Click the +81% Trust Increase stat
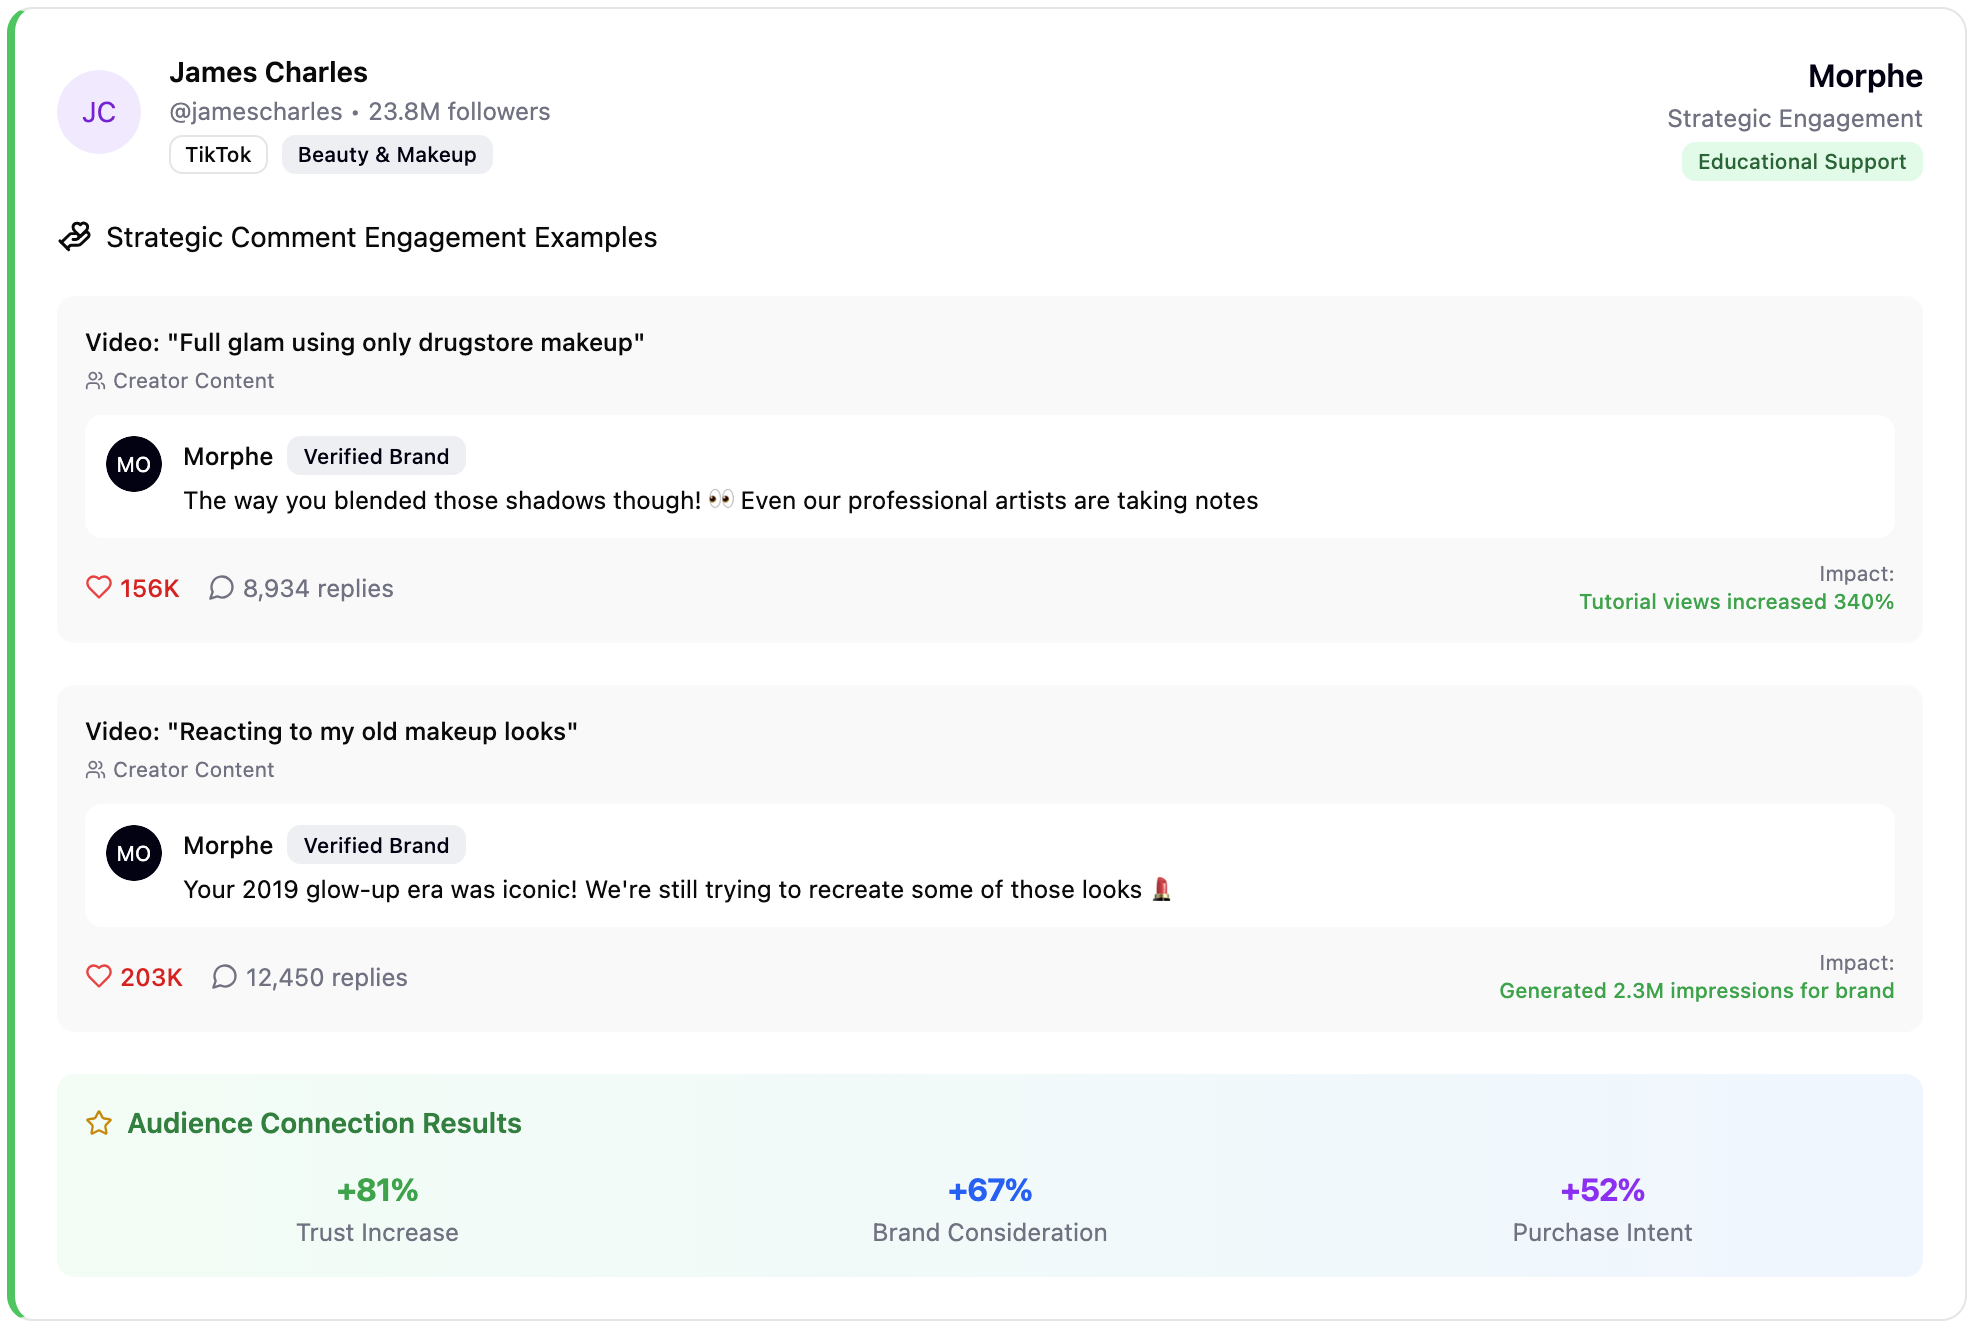Viewport: 1972px width, 1326px height. 377,1191
